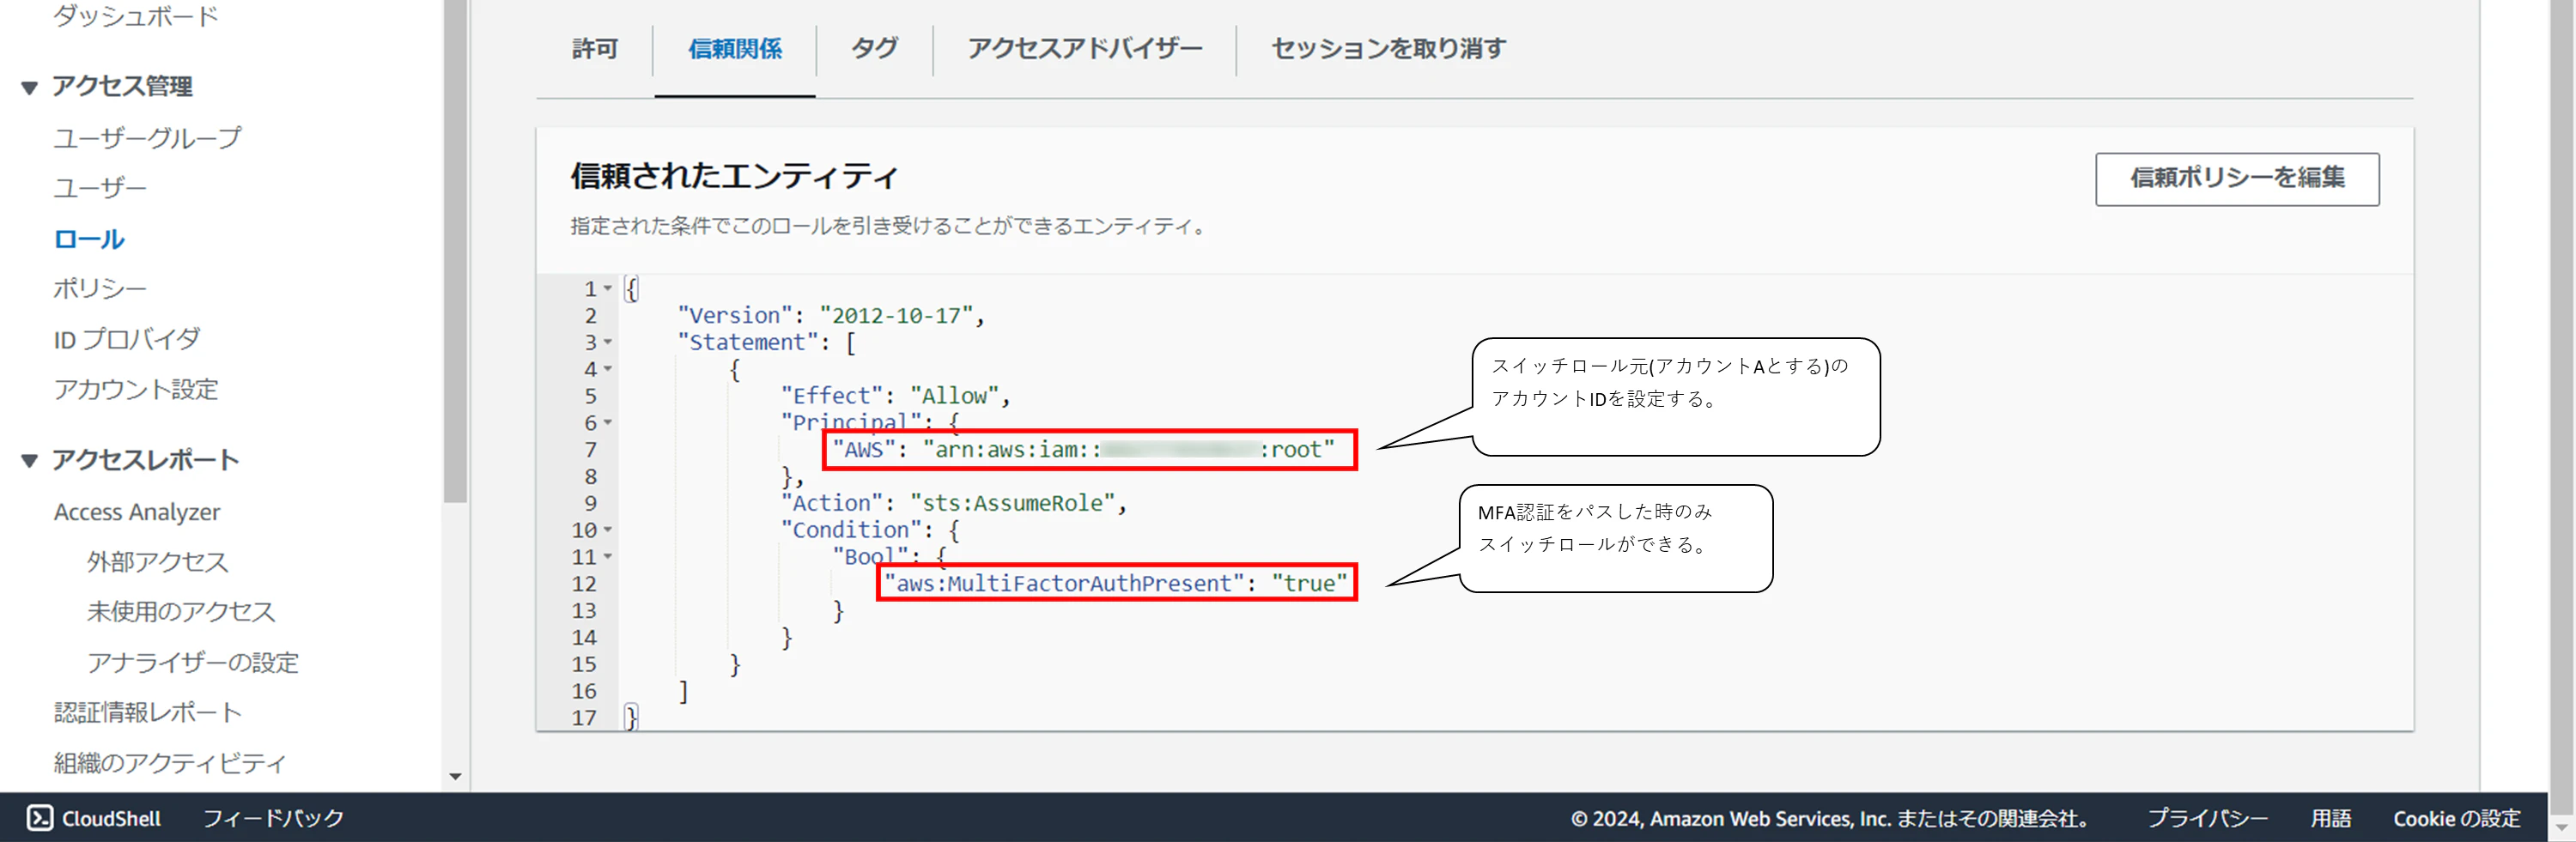Open Access Analyzer in the sidebar
Screen dimensions: 2576x842
[x=137, y=512]
